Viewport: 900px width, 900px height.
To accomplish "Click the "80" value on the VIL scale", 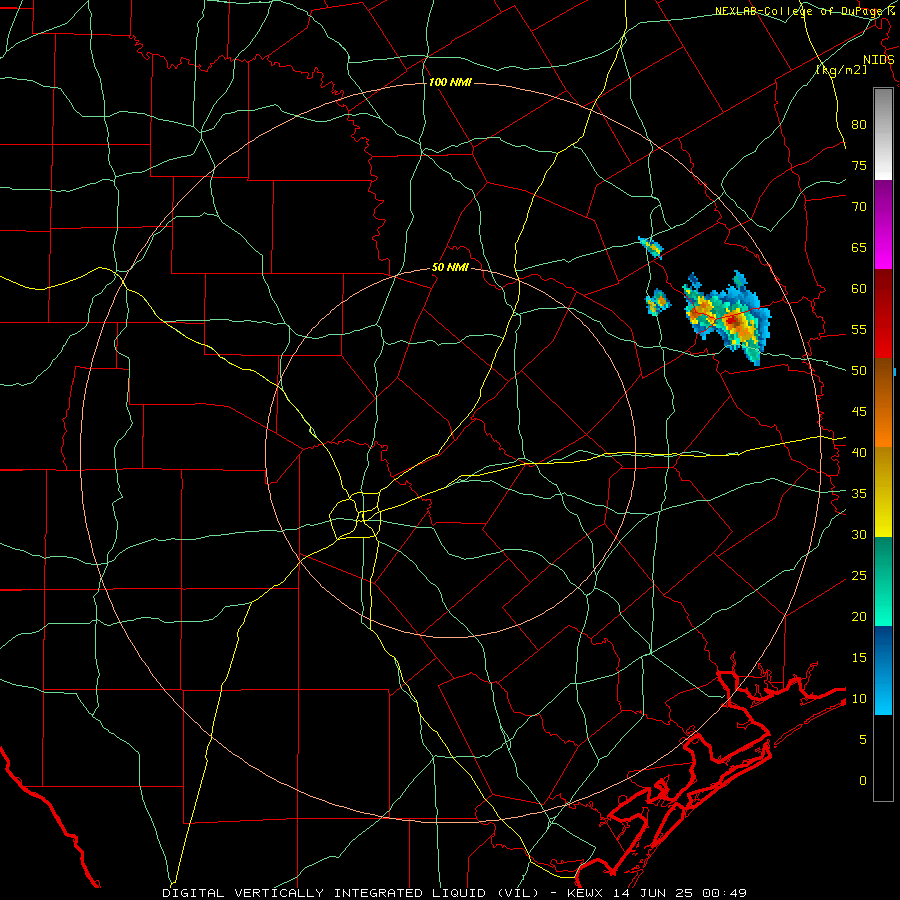I will (x=859, y=125).
